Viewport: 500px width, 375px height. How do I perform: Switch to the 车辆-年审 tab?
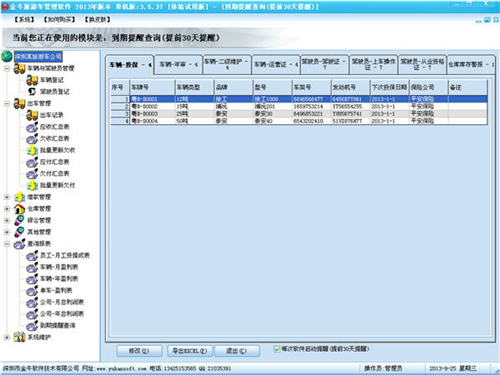(x=179, y=64)
